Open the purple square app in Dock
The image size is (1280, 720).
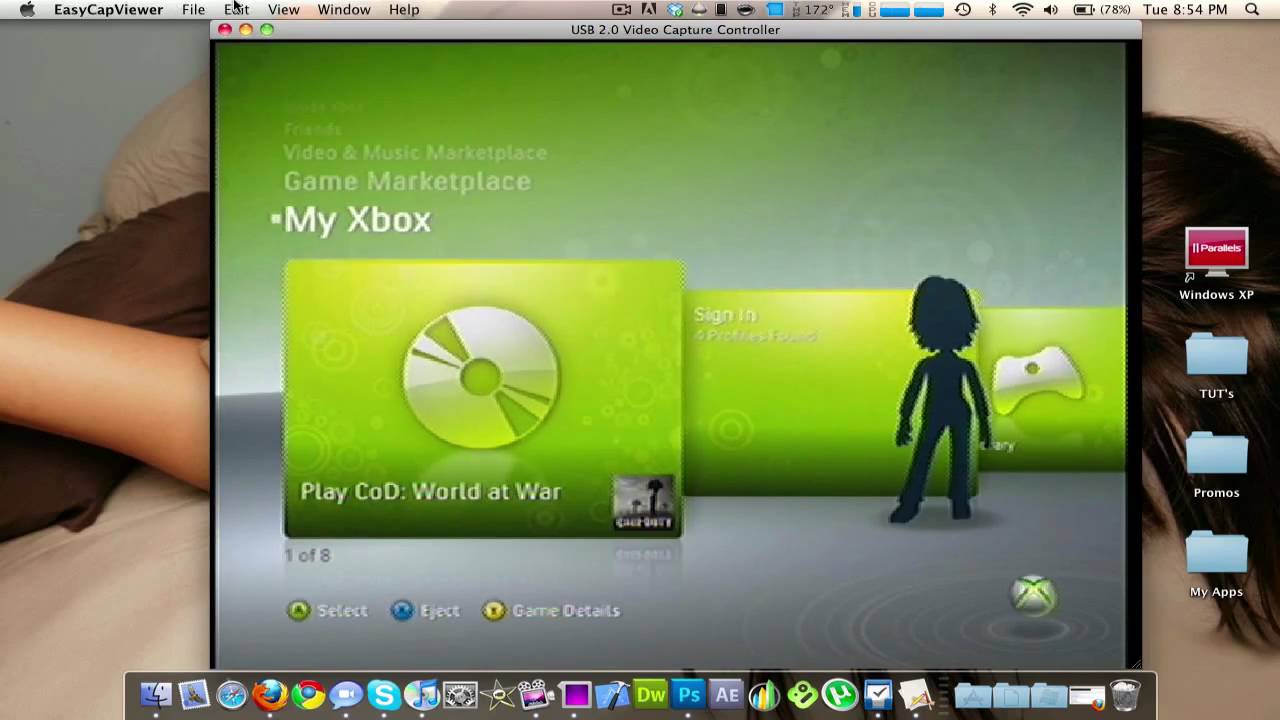pyautogui.click(x=575, y=693)
